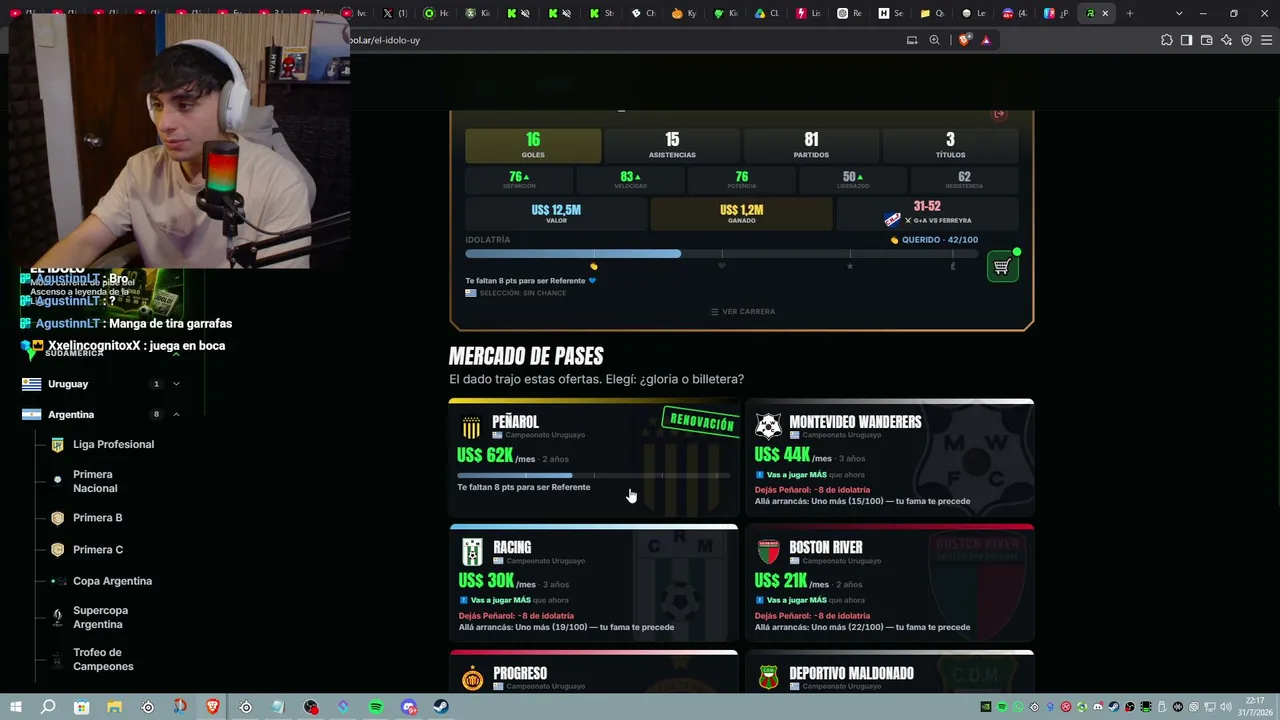Screen dimensions: 1280x720
Task: Open the browser extensions puzzle icon
Action: point(1166,40)
